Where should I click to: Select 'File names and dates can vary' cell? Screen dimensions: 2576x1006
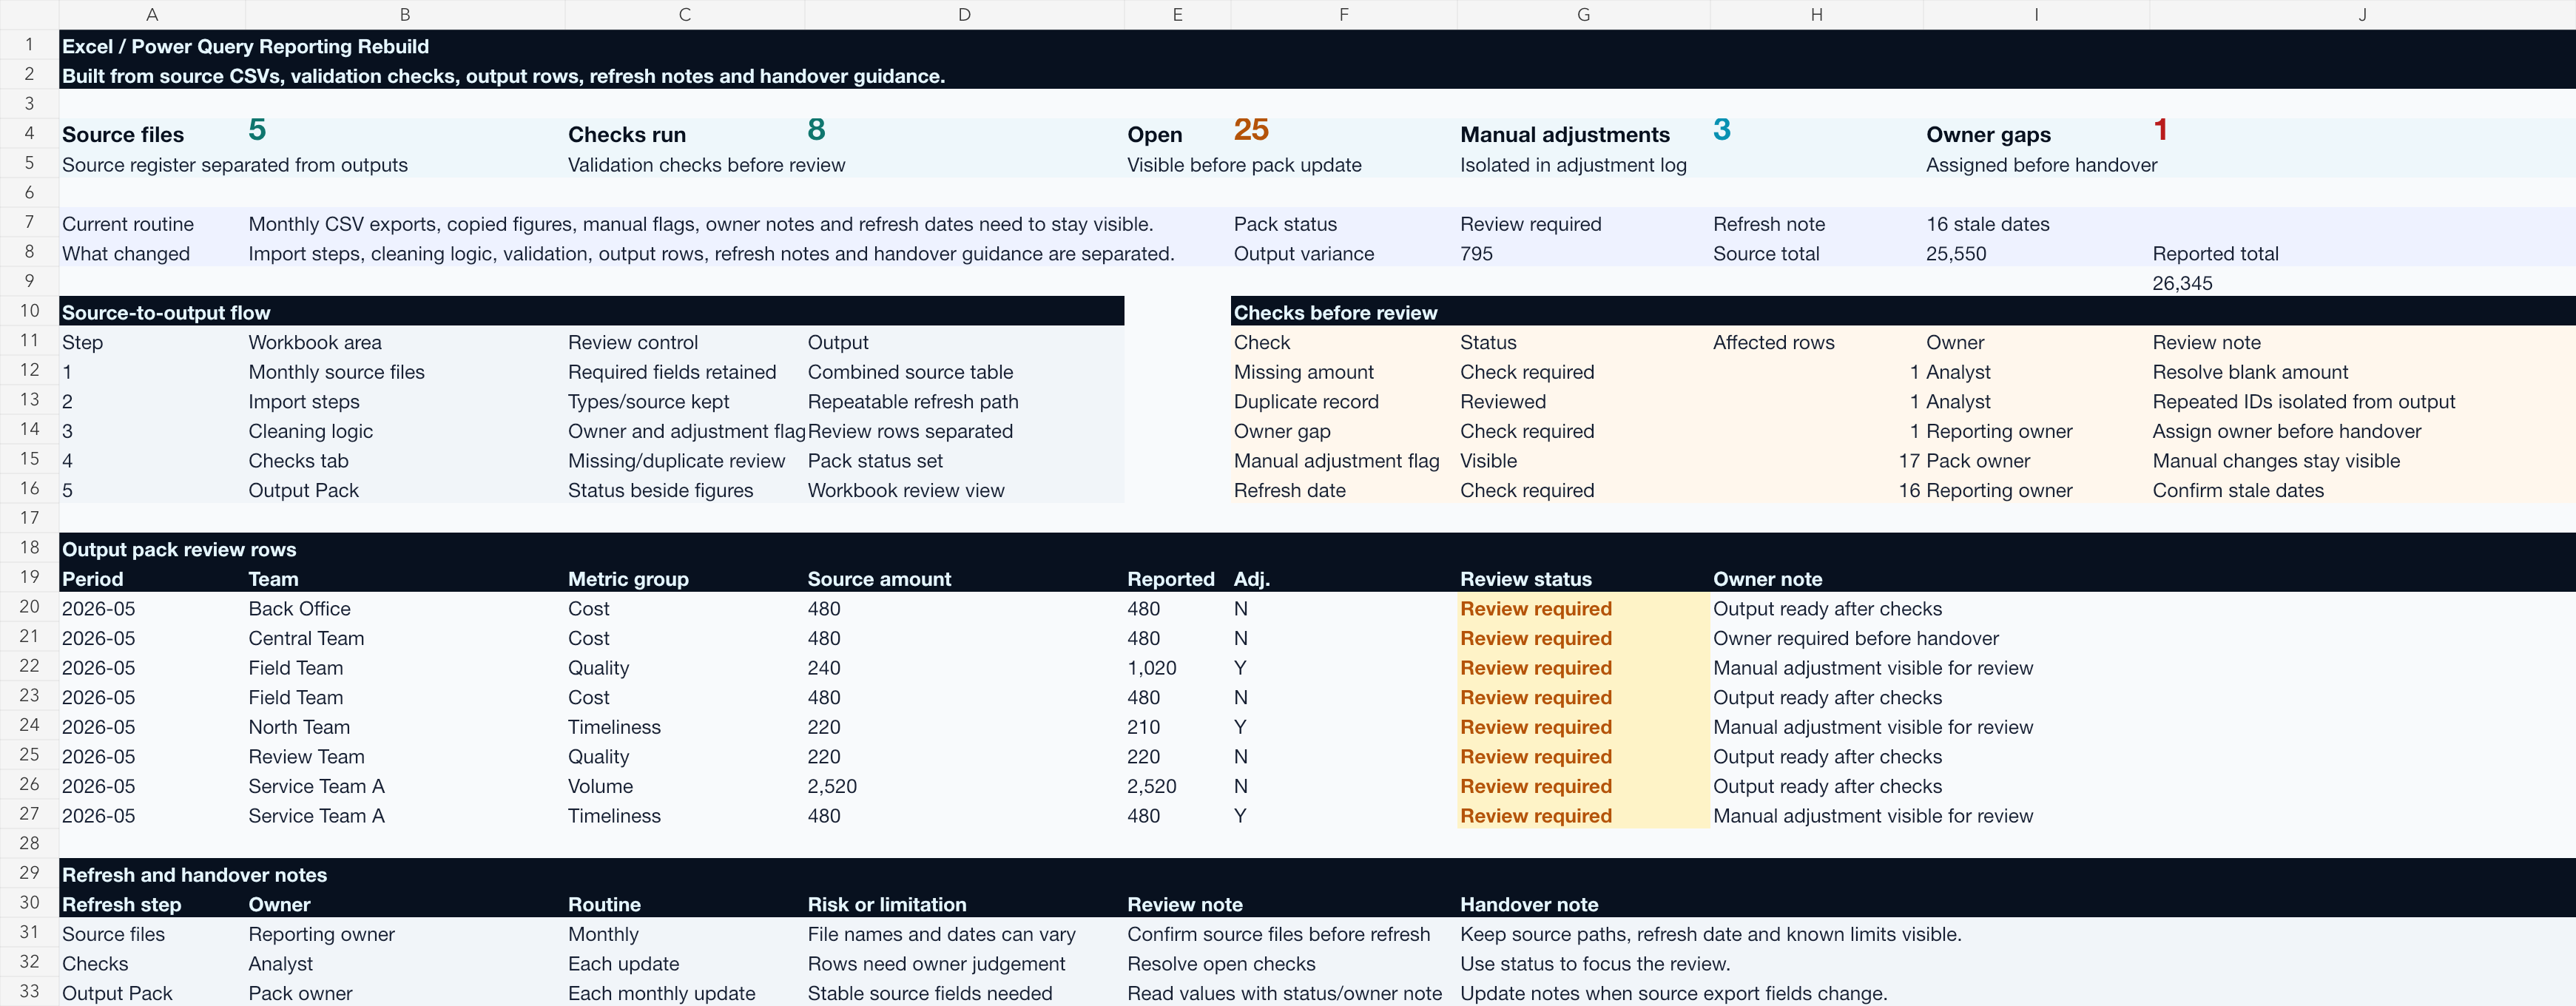[941, 934]
